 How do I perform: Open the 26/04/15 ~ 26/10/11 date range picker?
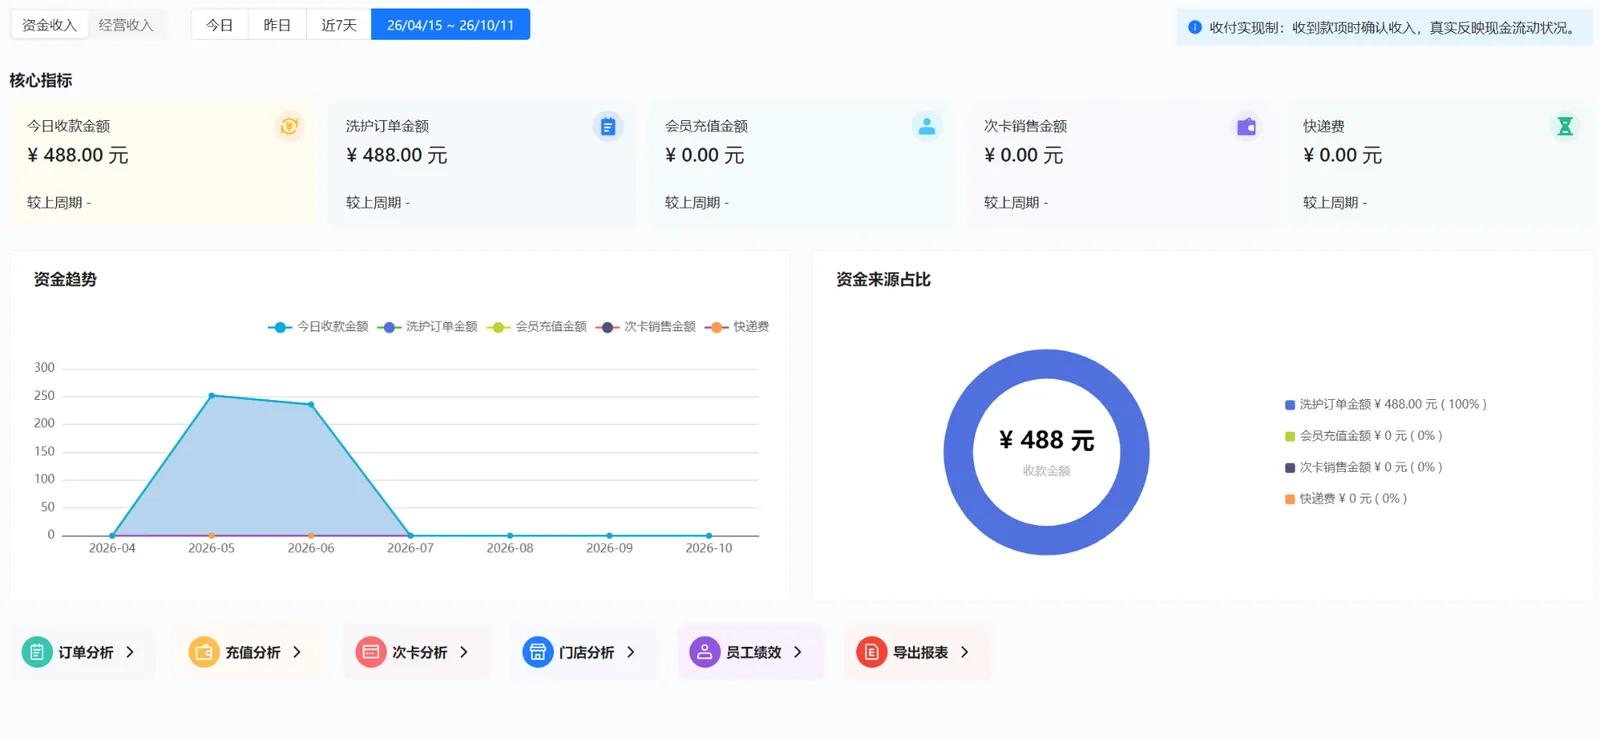[450, 25]
